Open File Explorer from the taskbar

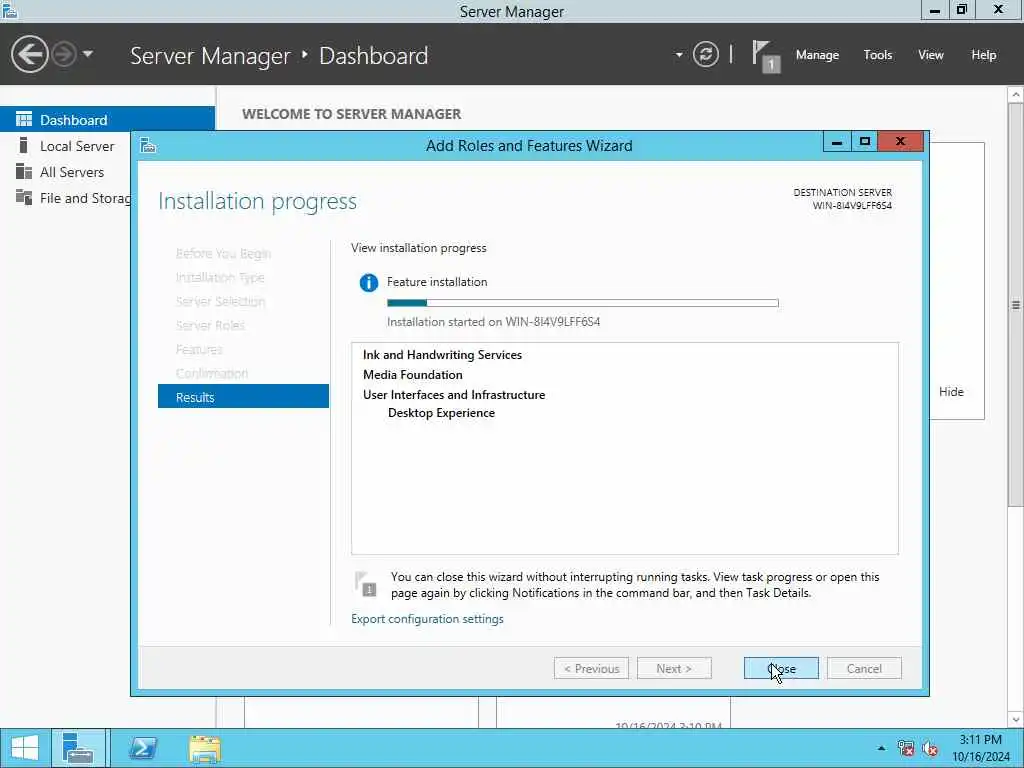205,748
